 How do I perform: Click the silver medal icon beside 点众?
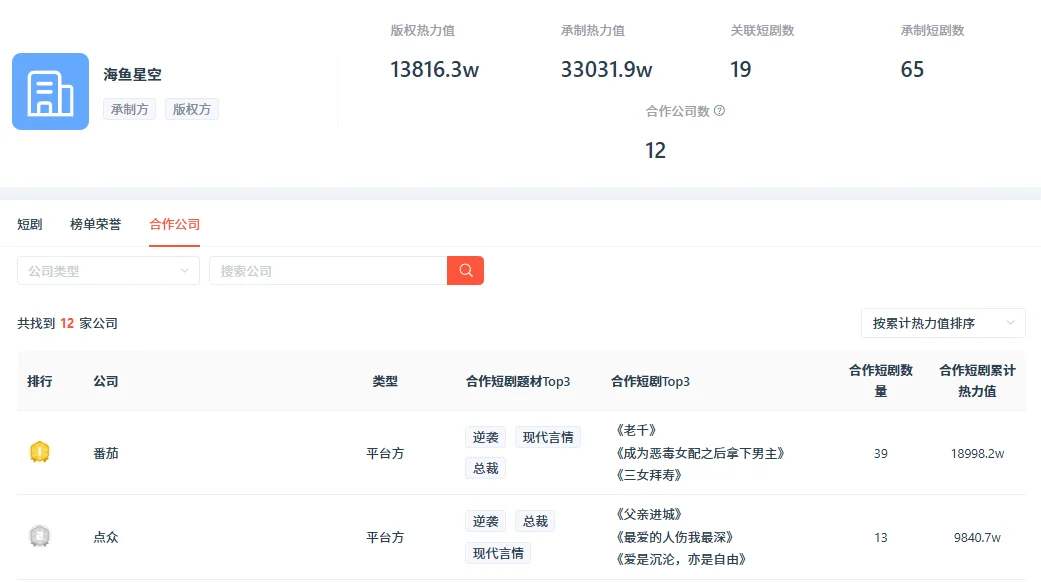[40, 536]
